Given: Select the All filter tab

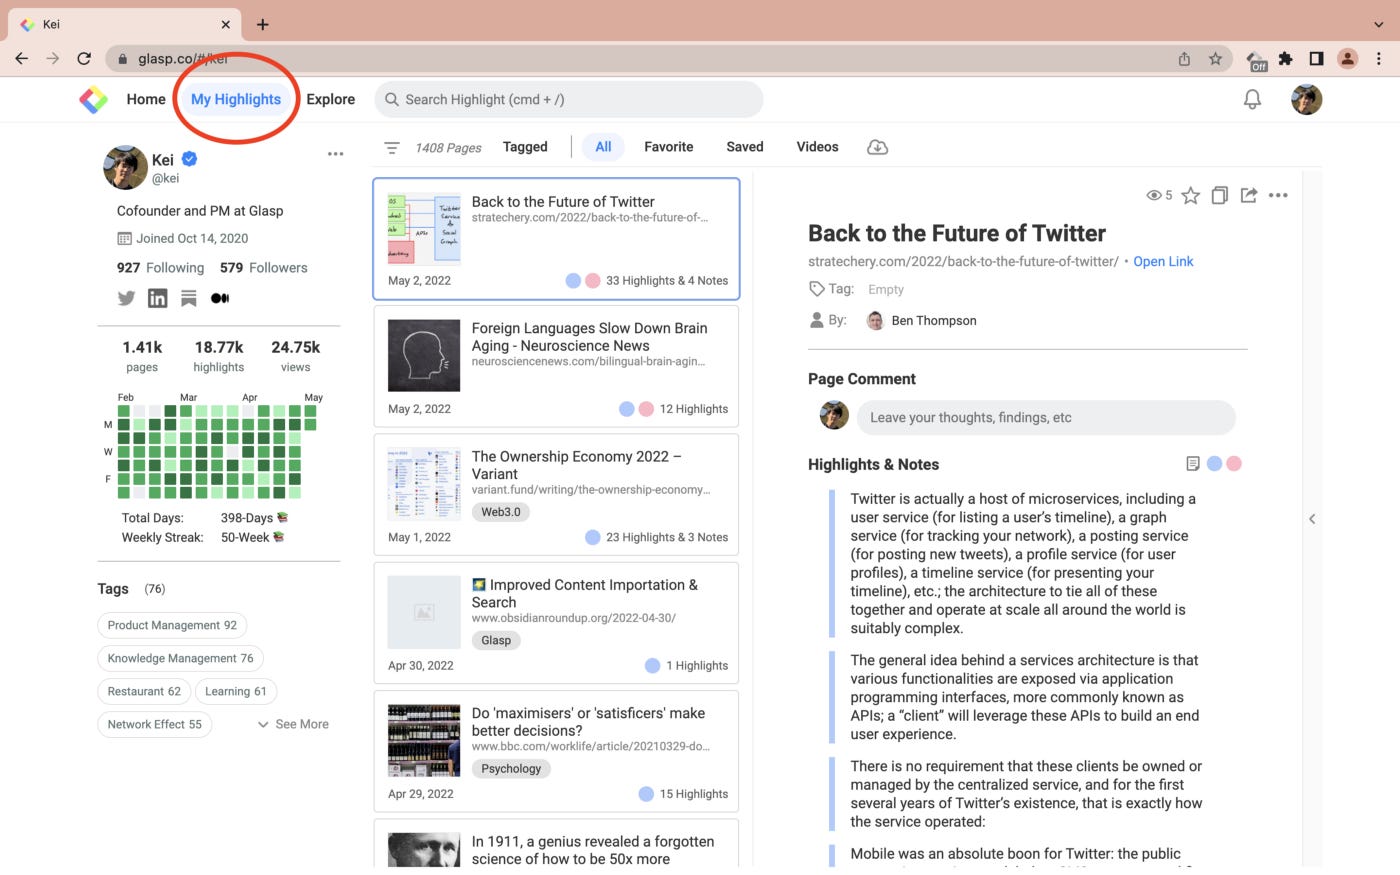Looking at the screenshot, I should [603, 147].
